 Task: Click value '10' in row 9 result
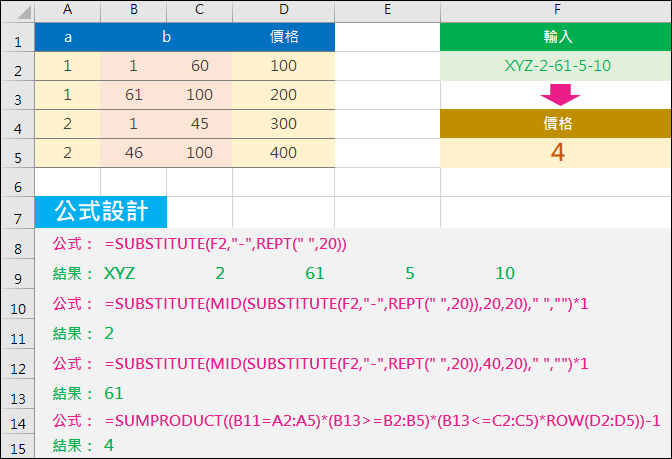(x=505, y=273)
